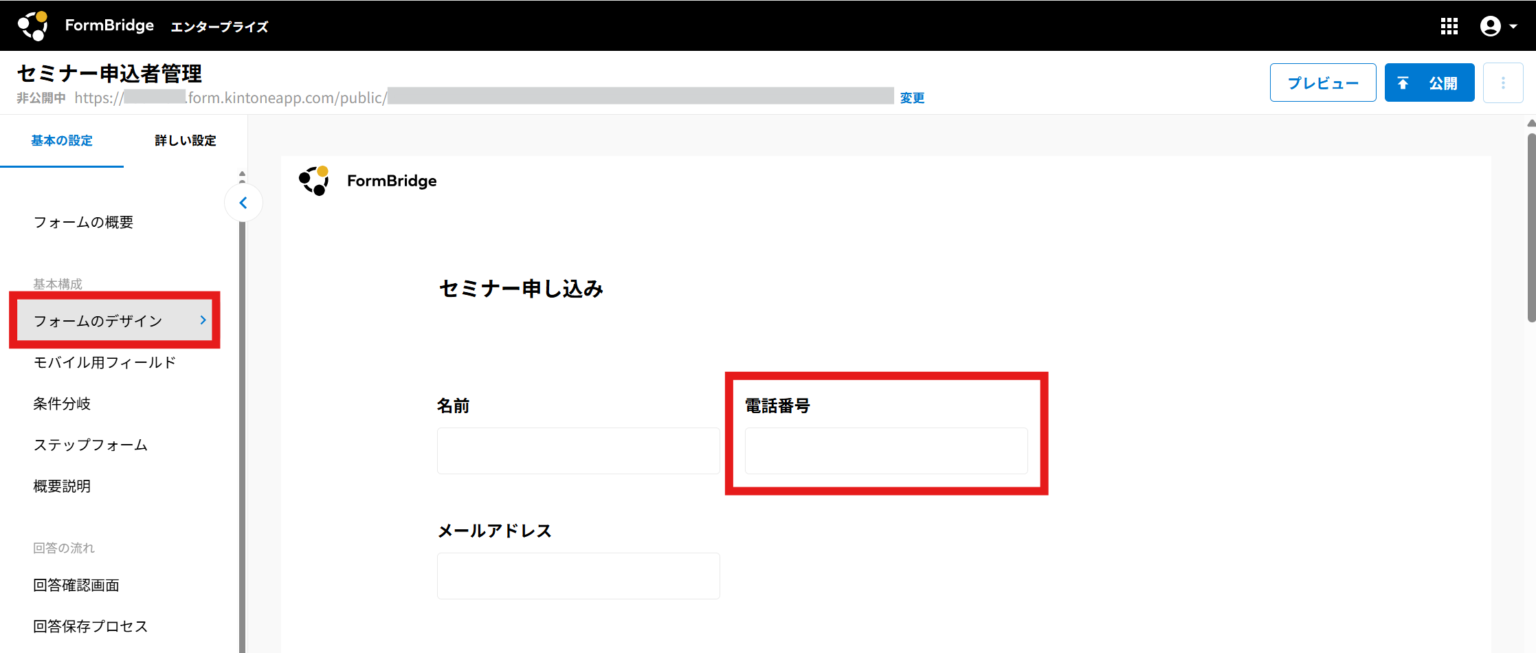Open ステップフォーム settings
The width and height of the screenshot is (1536, 653).
90,445
